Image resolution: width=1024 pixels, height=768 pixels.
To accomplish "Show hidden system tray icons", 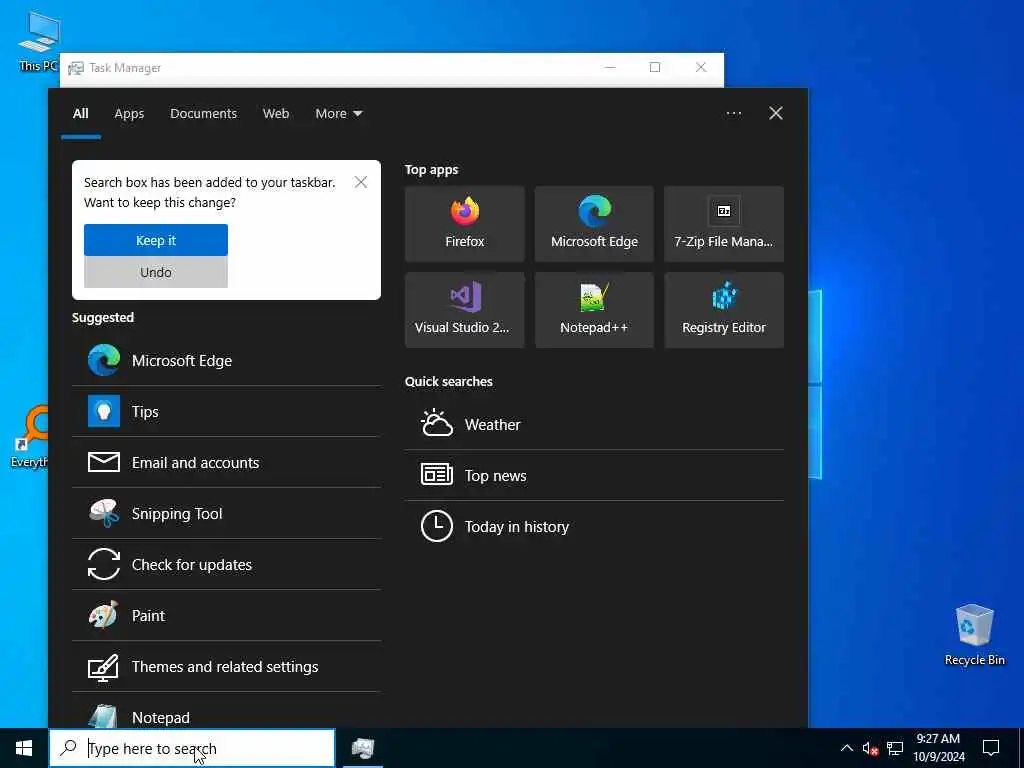I will click(x=846, y=748).
